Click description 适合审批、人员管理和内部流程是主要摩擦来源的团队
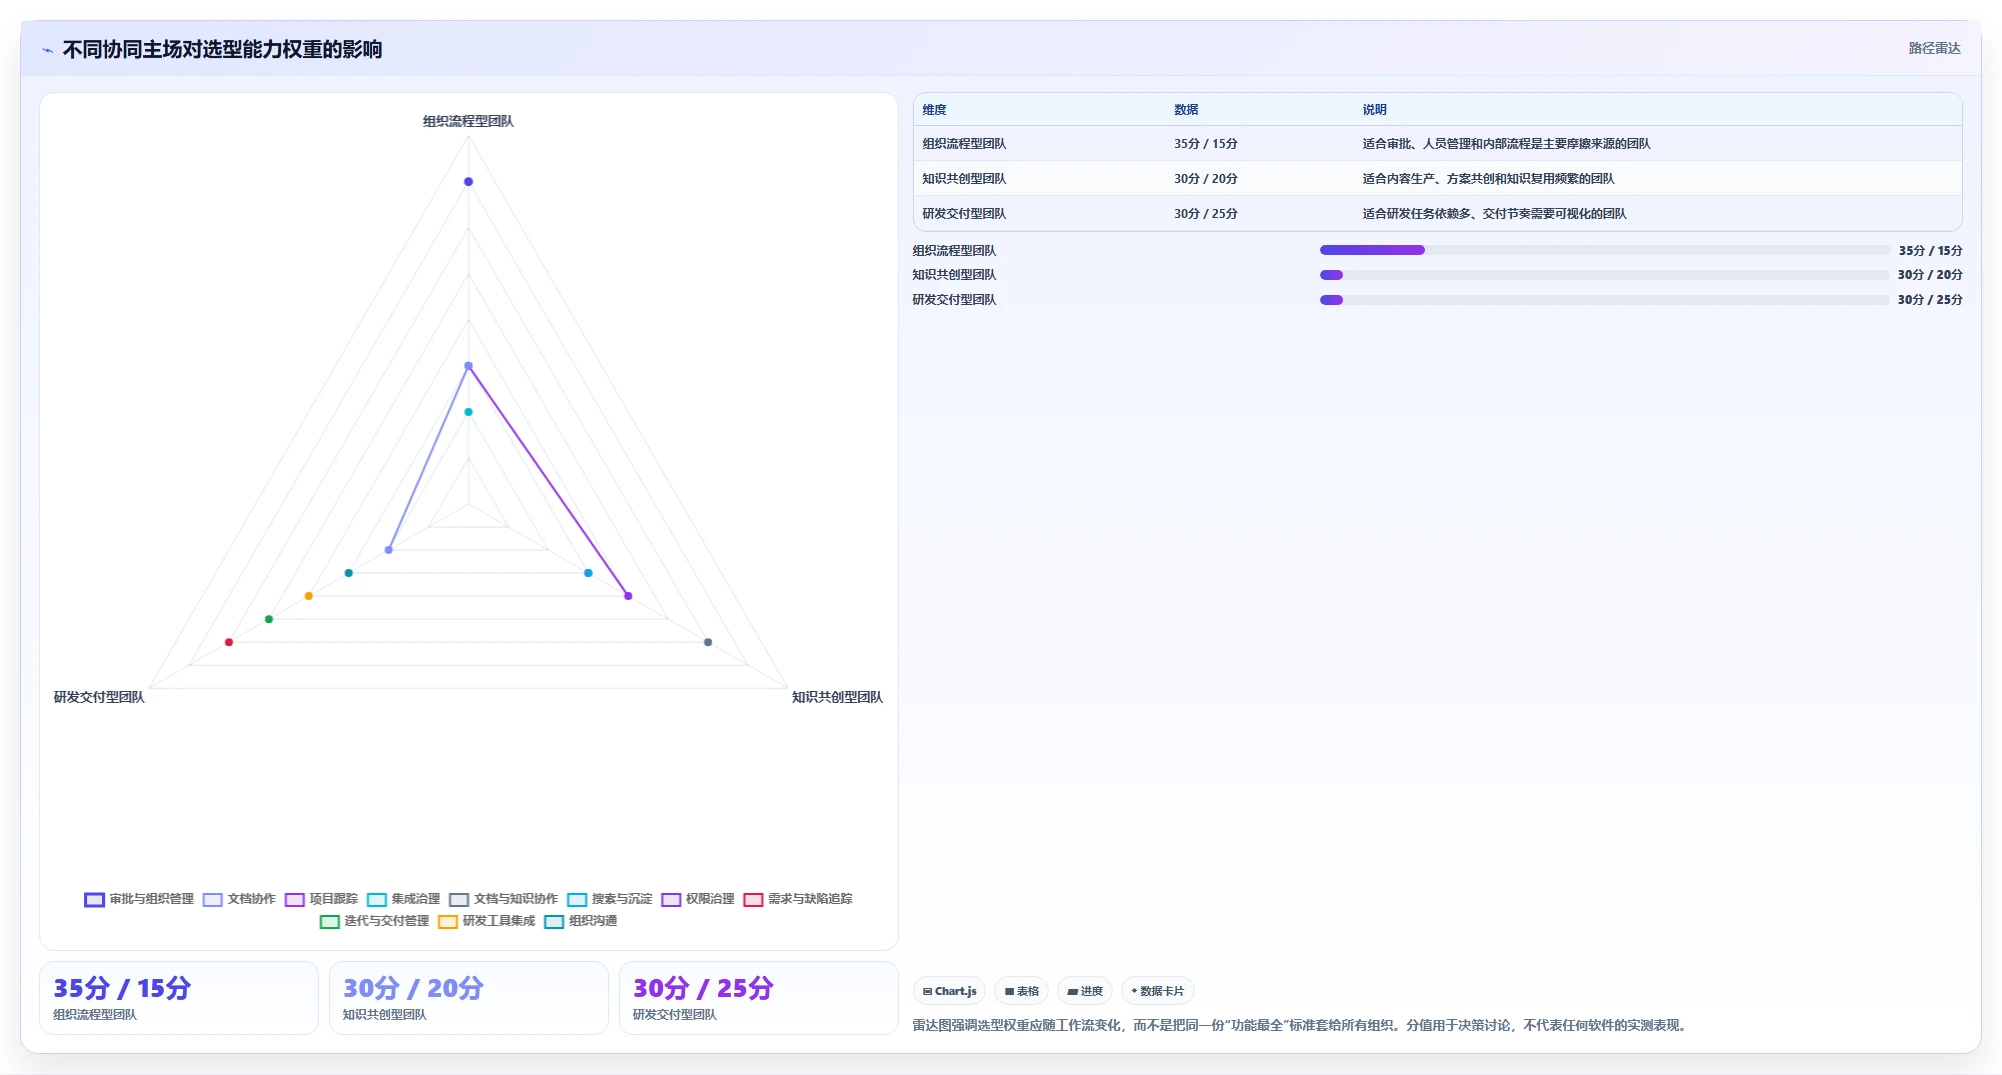The image size is (2002, 1075). pyautogui.click(x=1506, y=144)
